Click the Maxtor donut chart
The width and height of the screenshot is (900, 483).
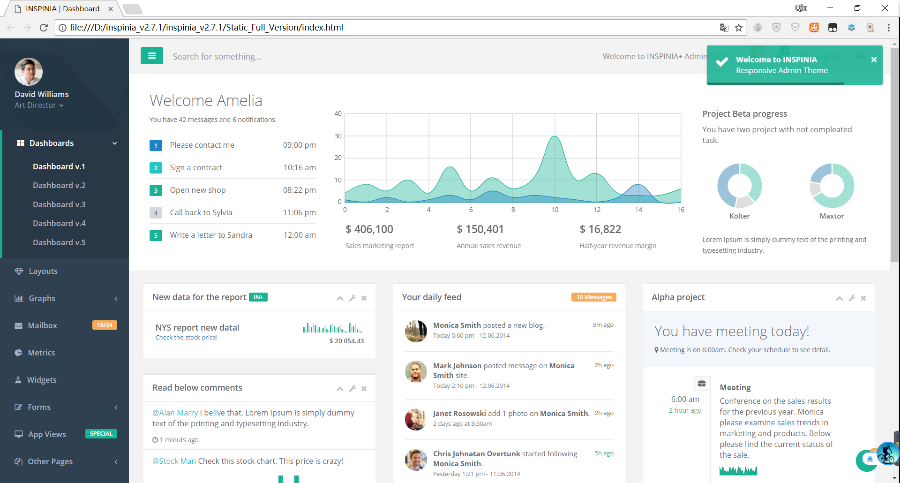832,186
